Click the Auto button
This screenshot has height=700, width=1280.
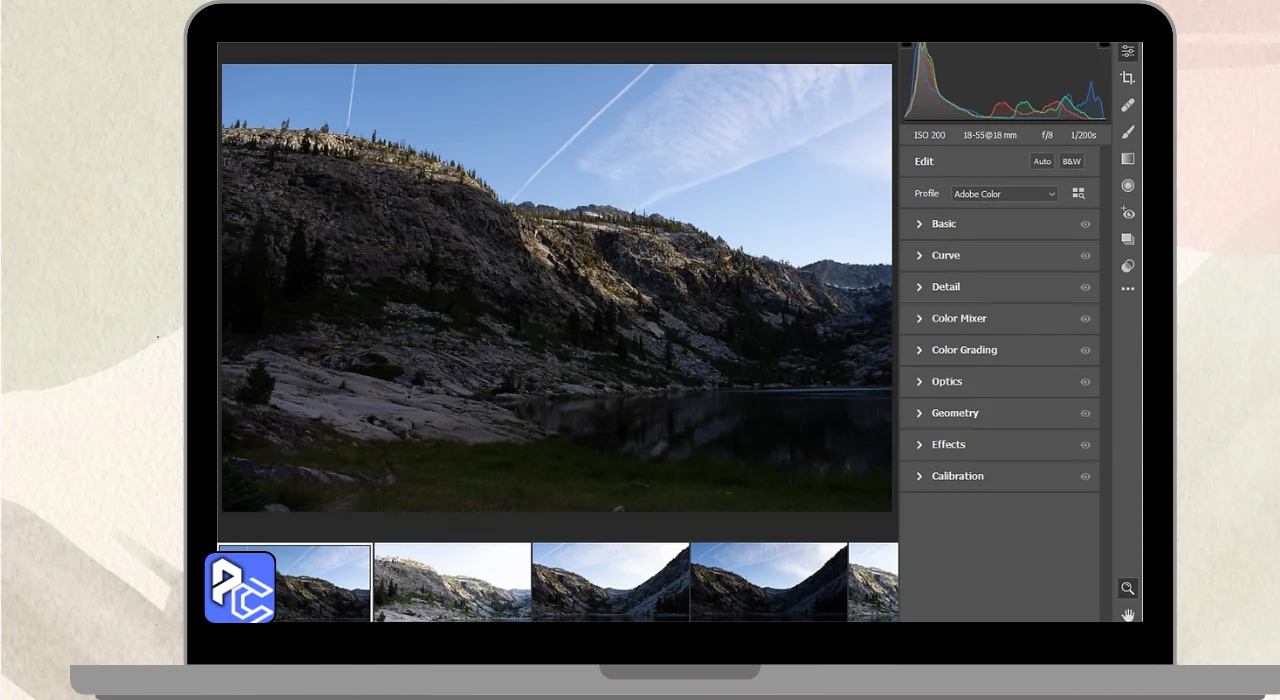(1042, 162)
